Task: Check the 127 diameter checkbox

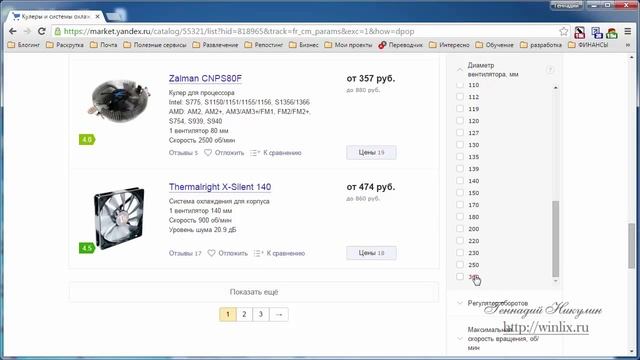Action: (x=460, y=133)
